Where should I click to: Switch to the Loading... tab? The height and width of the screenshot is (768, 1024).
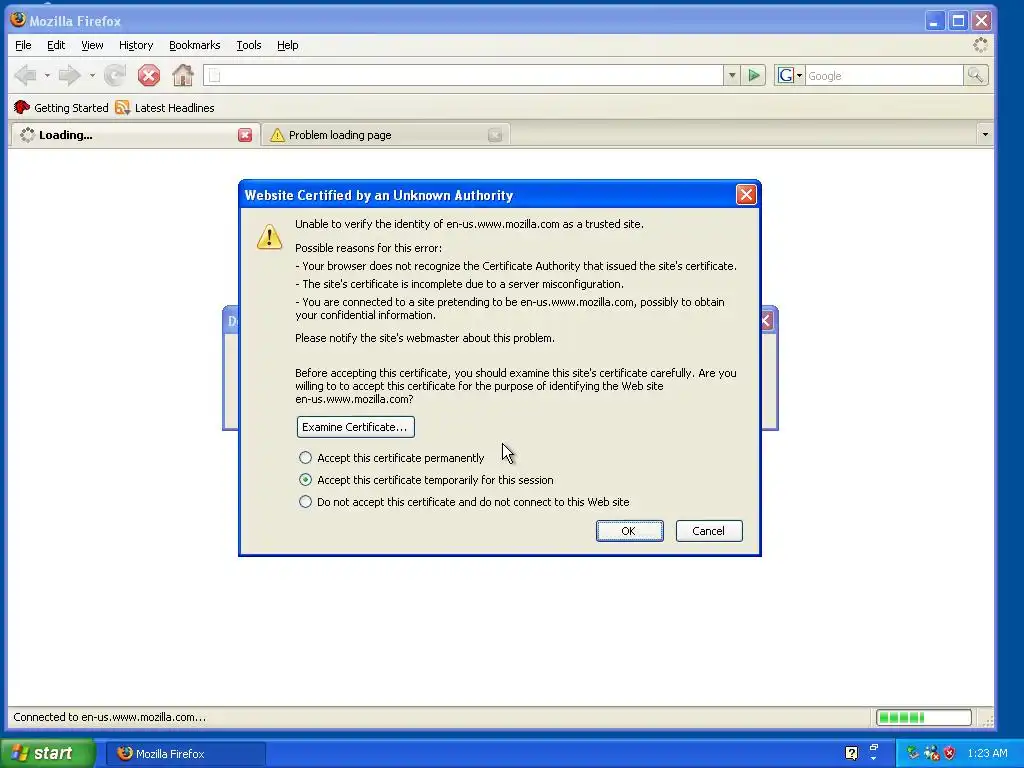tap(135, 135)
